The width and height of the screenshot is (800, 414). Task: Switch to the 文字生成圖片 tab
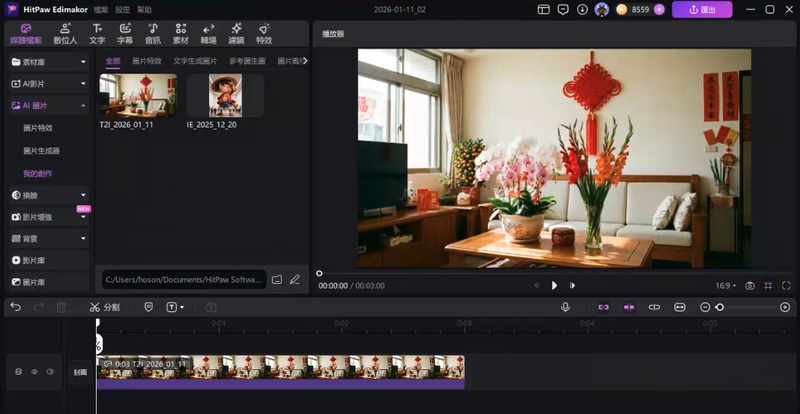pos(195,61)
